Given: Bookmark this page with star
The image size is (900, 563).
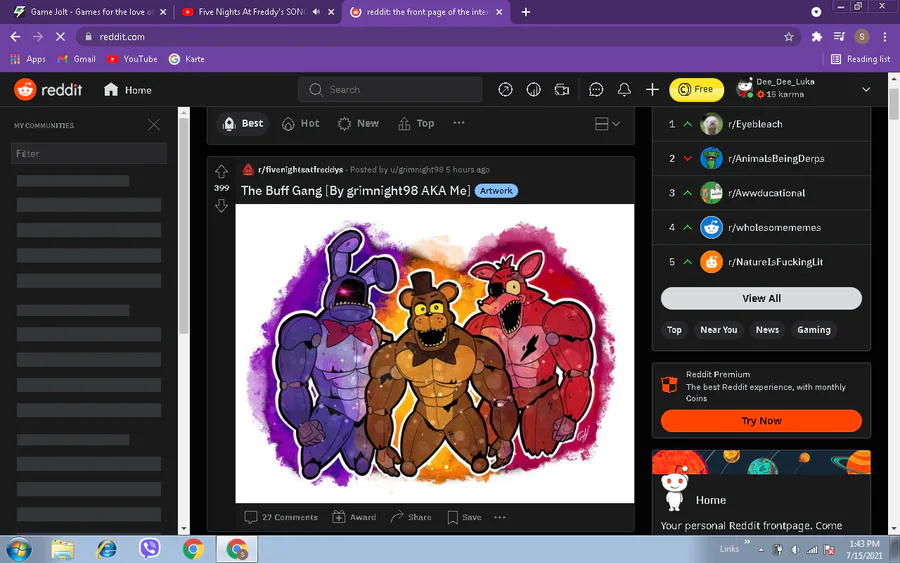Looking at the screenshot, I should tap(789, 37).
